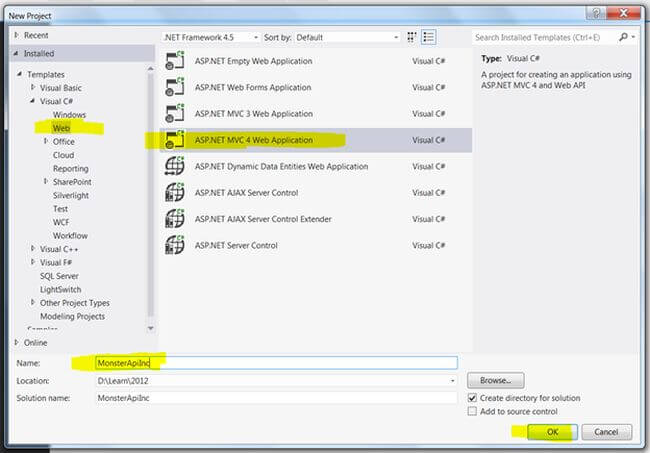Click the dialog help question mark button
Viewport: 650px width, 453px height.
(x=595, y=14)
